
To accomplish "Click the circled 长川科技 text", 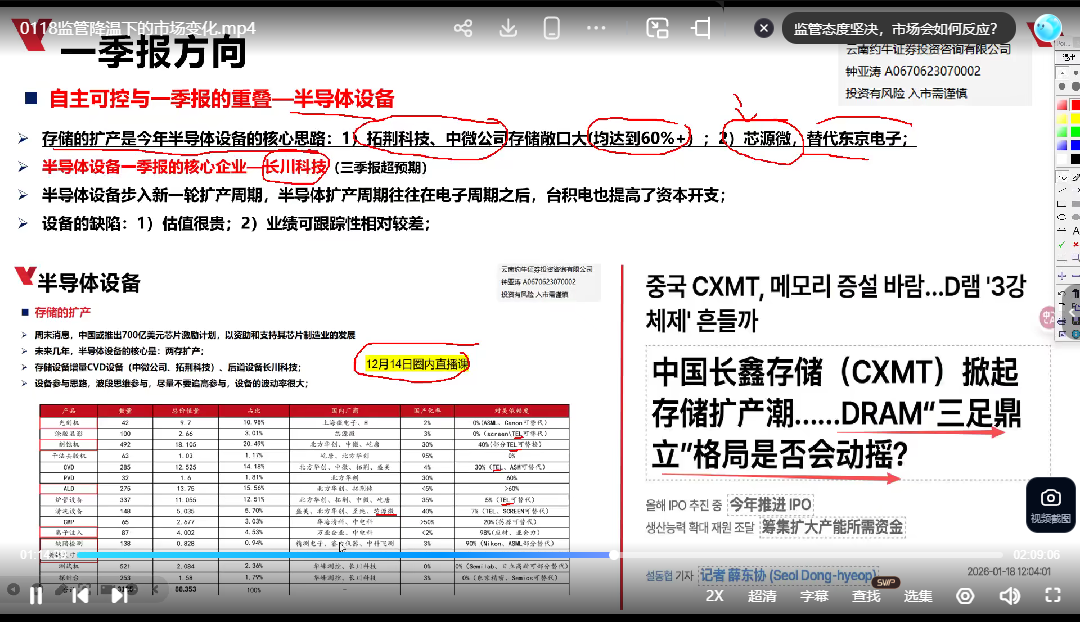I will pos(296,167).
